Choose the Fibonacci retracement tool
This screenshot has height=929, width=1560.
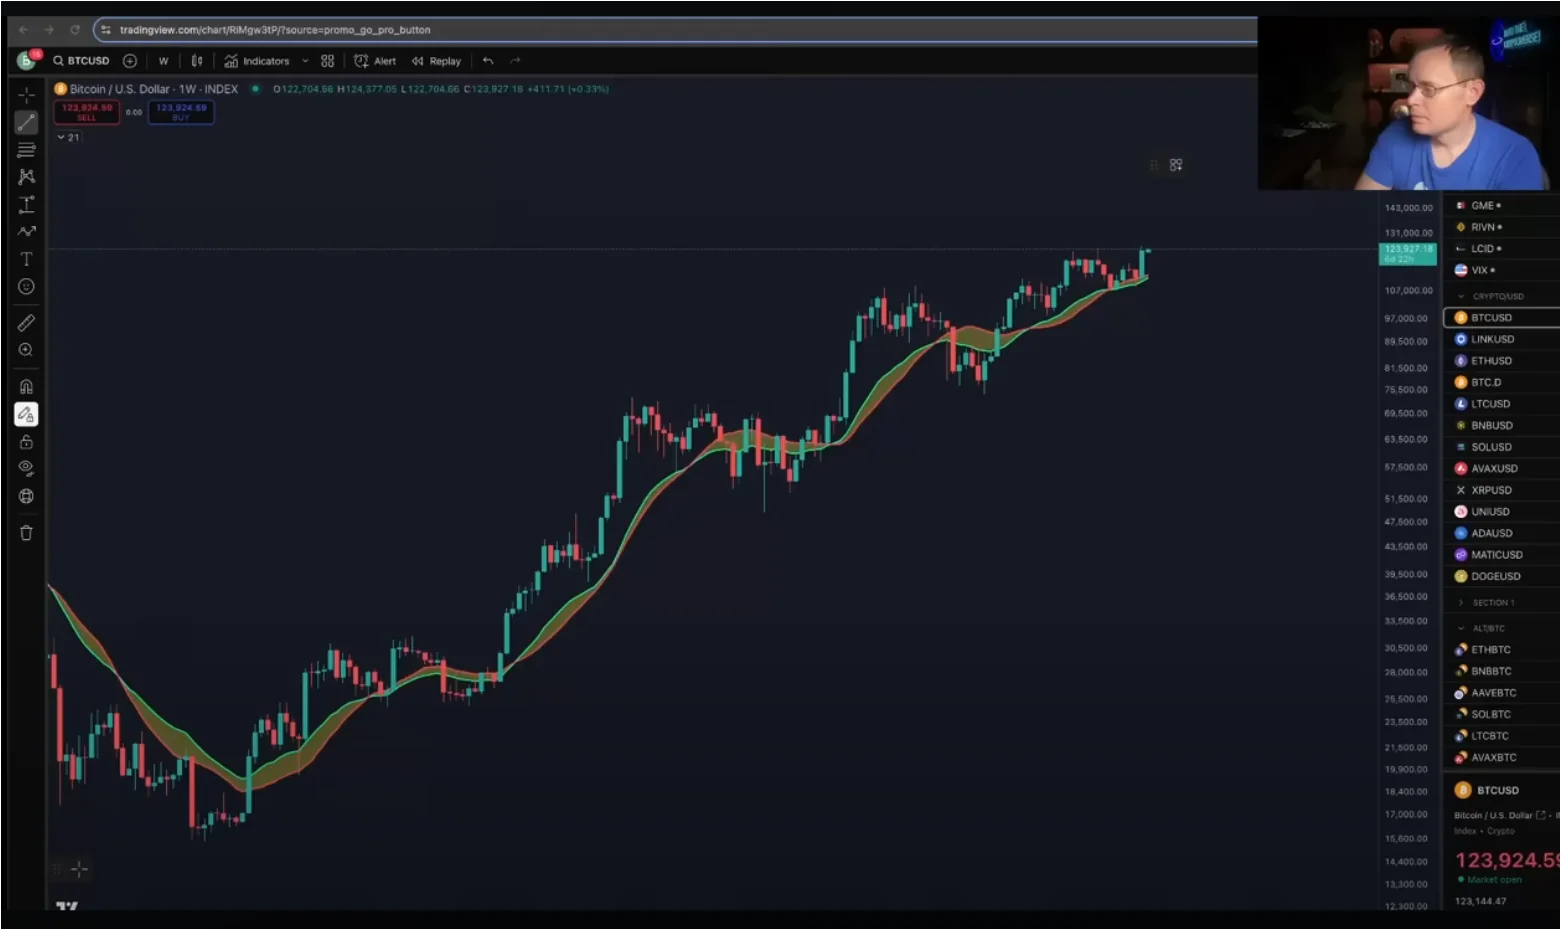pos(26,150)
